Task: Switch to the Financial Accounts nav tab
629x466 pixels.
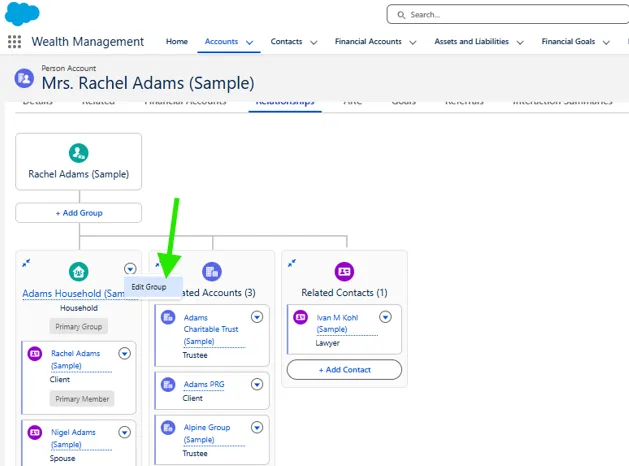Action: (369, 42)
